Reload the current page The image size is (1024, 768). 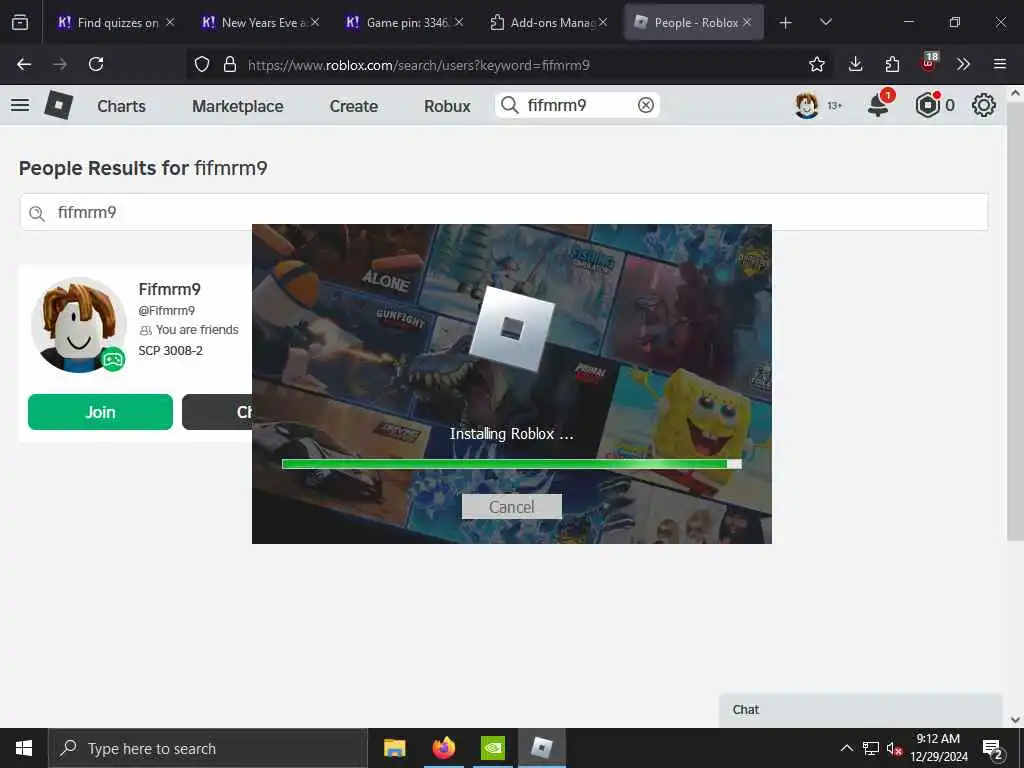(x=96, y=64)
